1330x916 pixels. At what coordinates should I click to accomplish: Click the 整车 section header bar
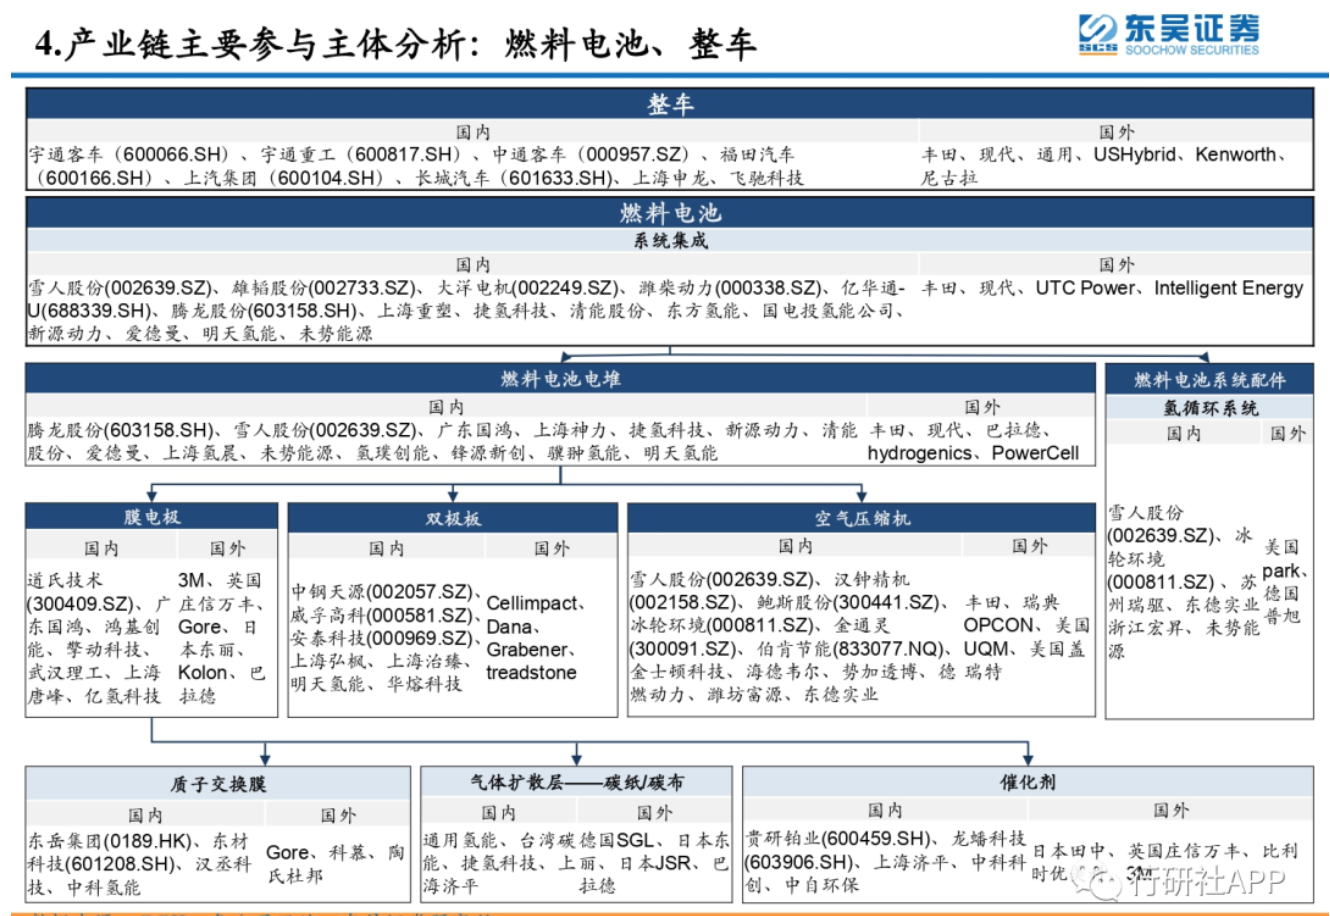669,104
